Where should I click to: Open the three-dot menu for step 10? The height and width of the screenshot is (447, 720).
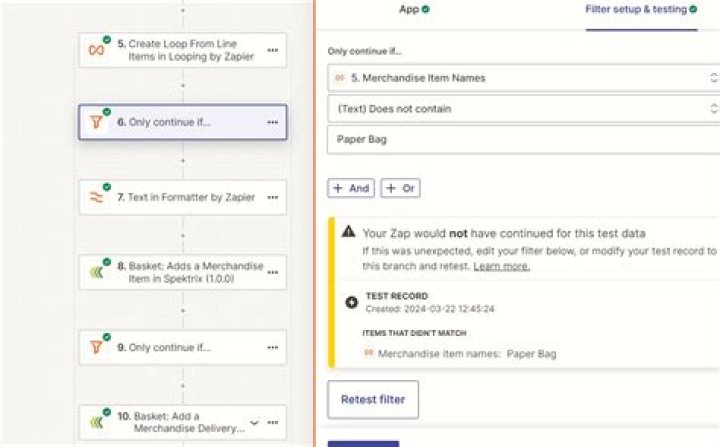point(273,422)
